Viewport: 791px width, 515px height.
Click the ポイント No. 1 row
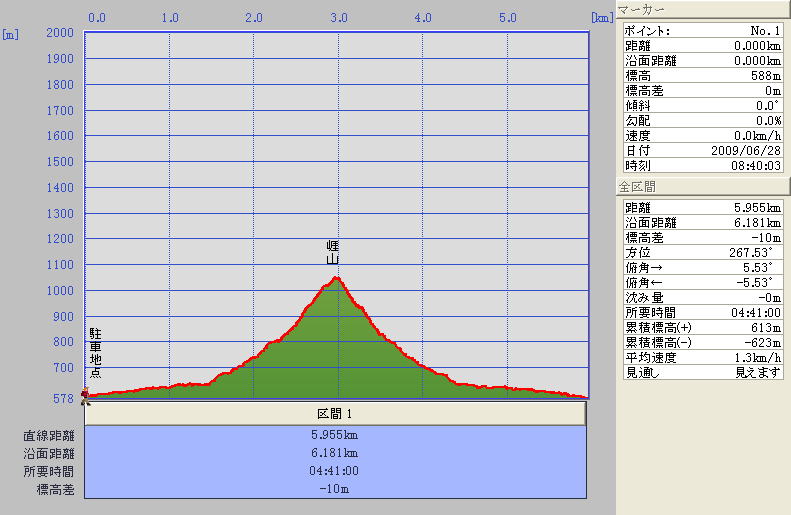click(x=703, y=31)
